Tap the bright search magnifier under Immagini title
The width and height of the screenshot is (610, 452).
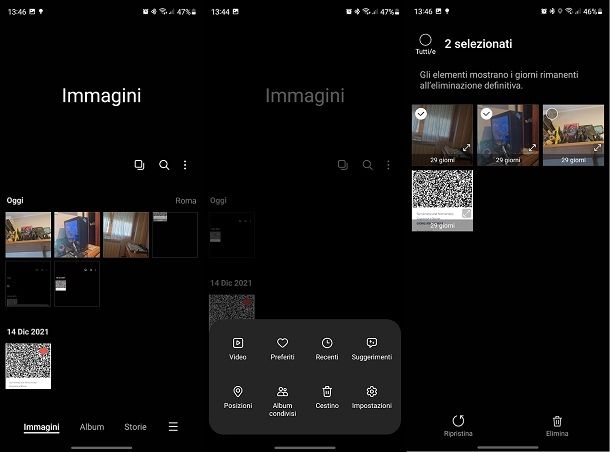pos(164,165)
